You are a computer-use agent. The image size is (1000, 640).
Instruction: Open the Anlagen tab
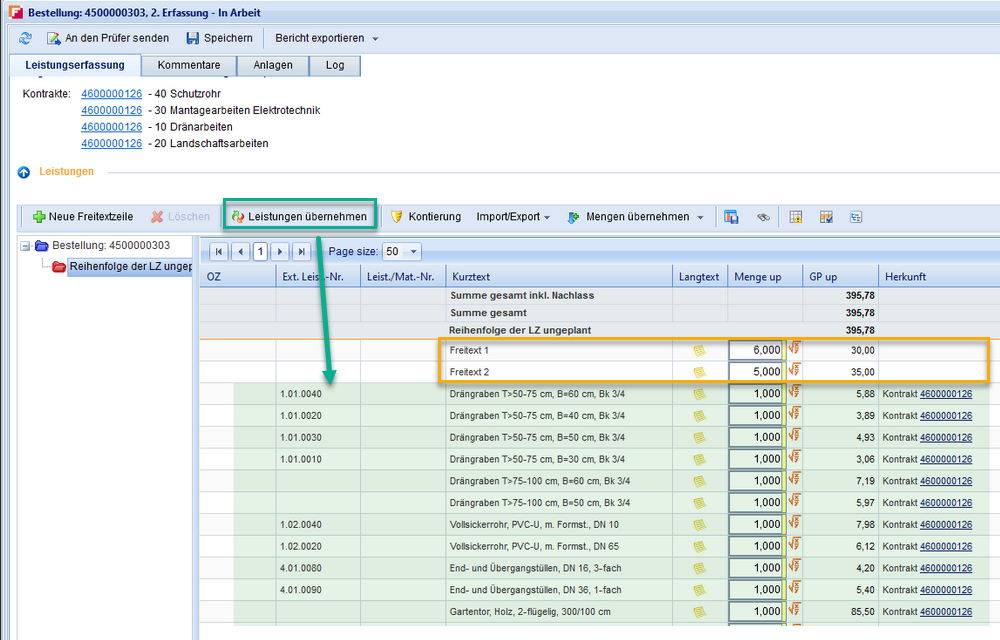pos(273,66)
